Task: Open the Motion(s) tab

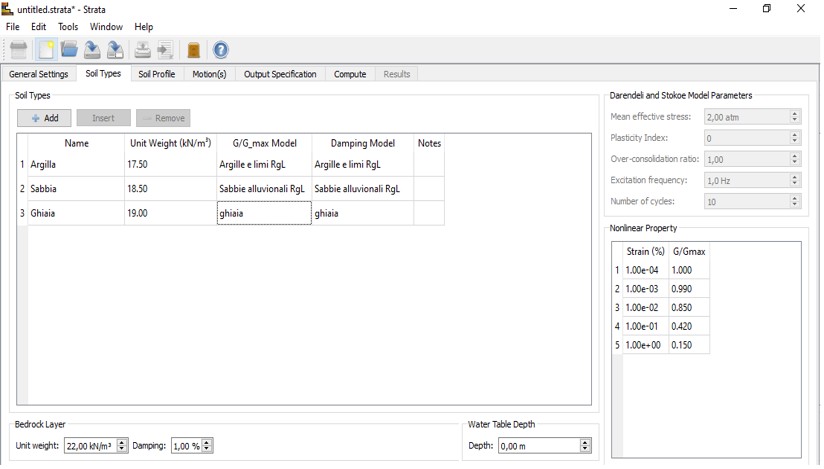Action: pos(209,74)
